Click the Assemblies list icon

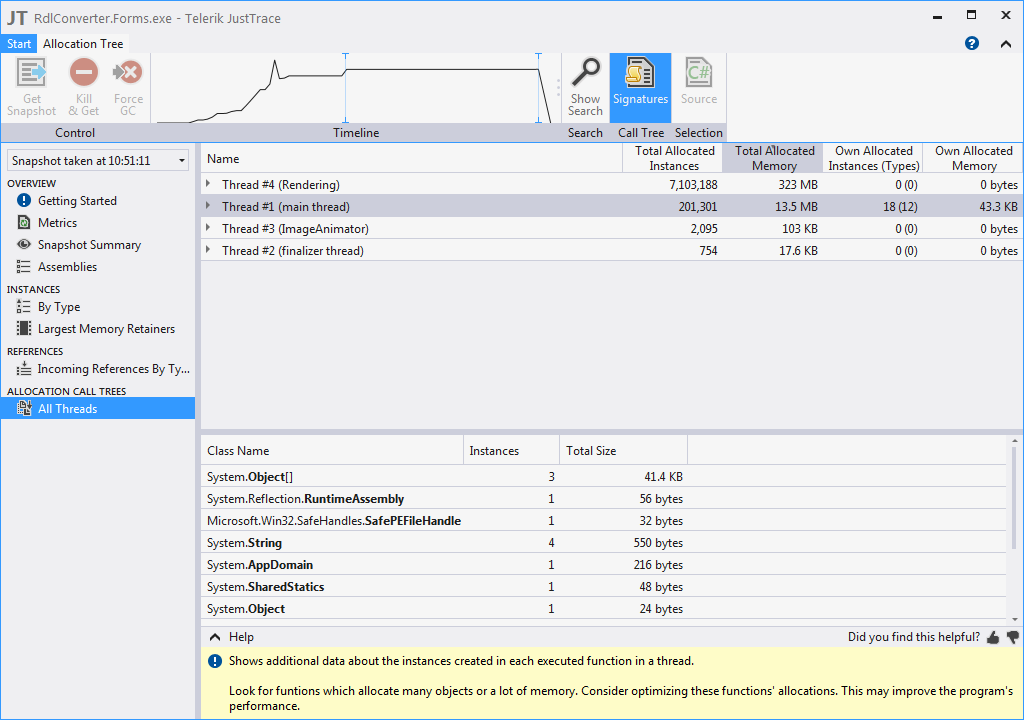[x=24, y=267]
